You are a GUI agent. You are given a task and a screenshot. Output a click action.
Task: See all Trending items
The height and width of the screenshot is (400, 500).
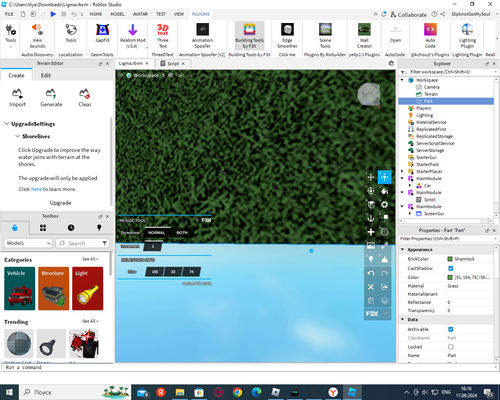(x=90, y=321)
